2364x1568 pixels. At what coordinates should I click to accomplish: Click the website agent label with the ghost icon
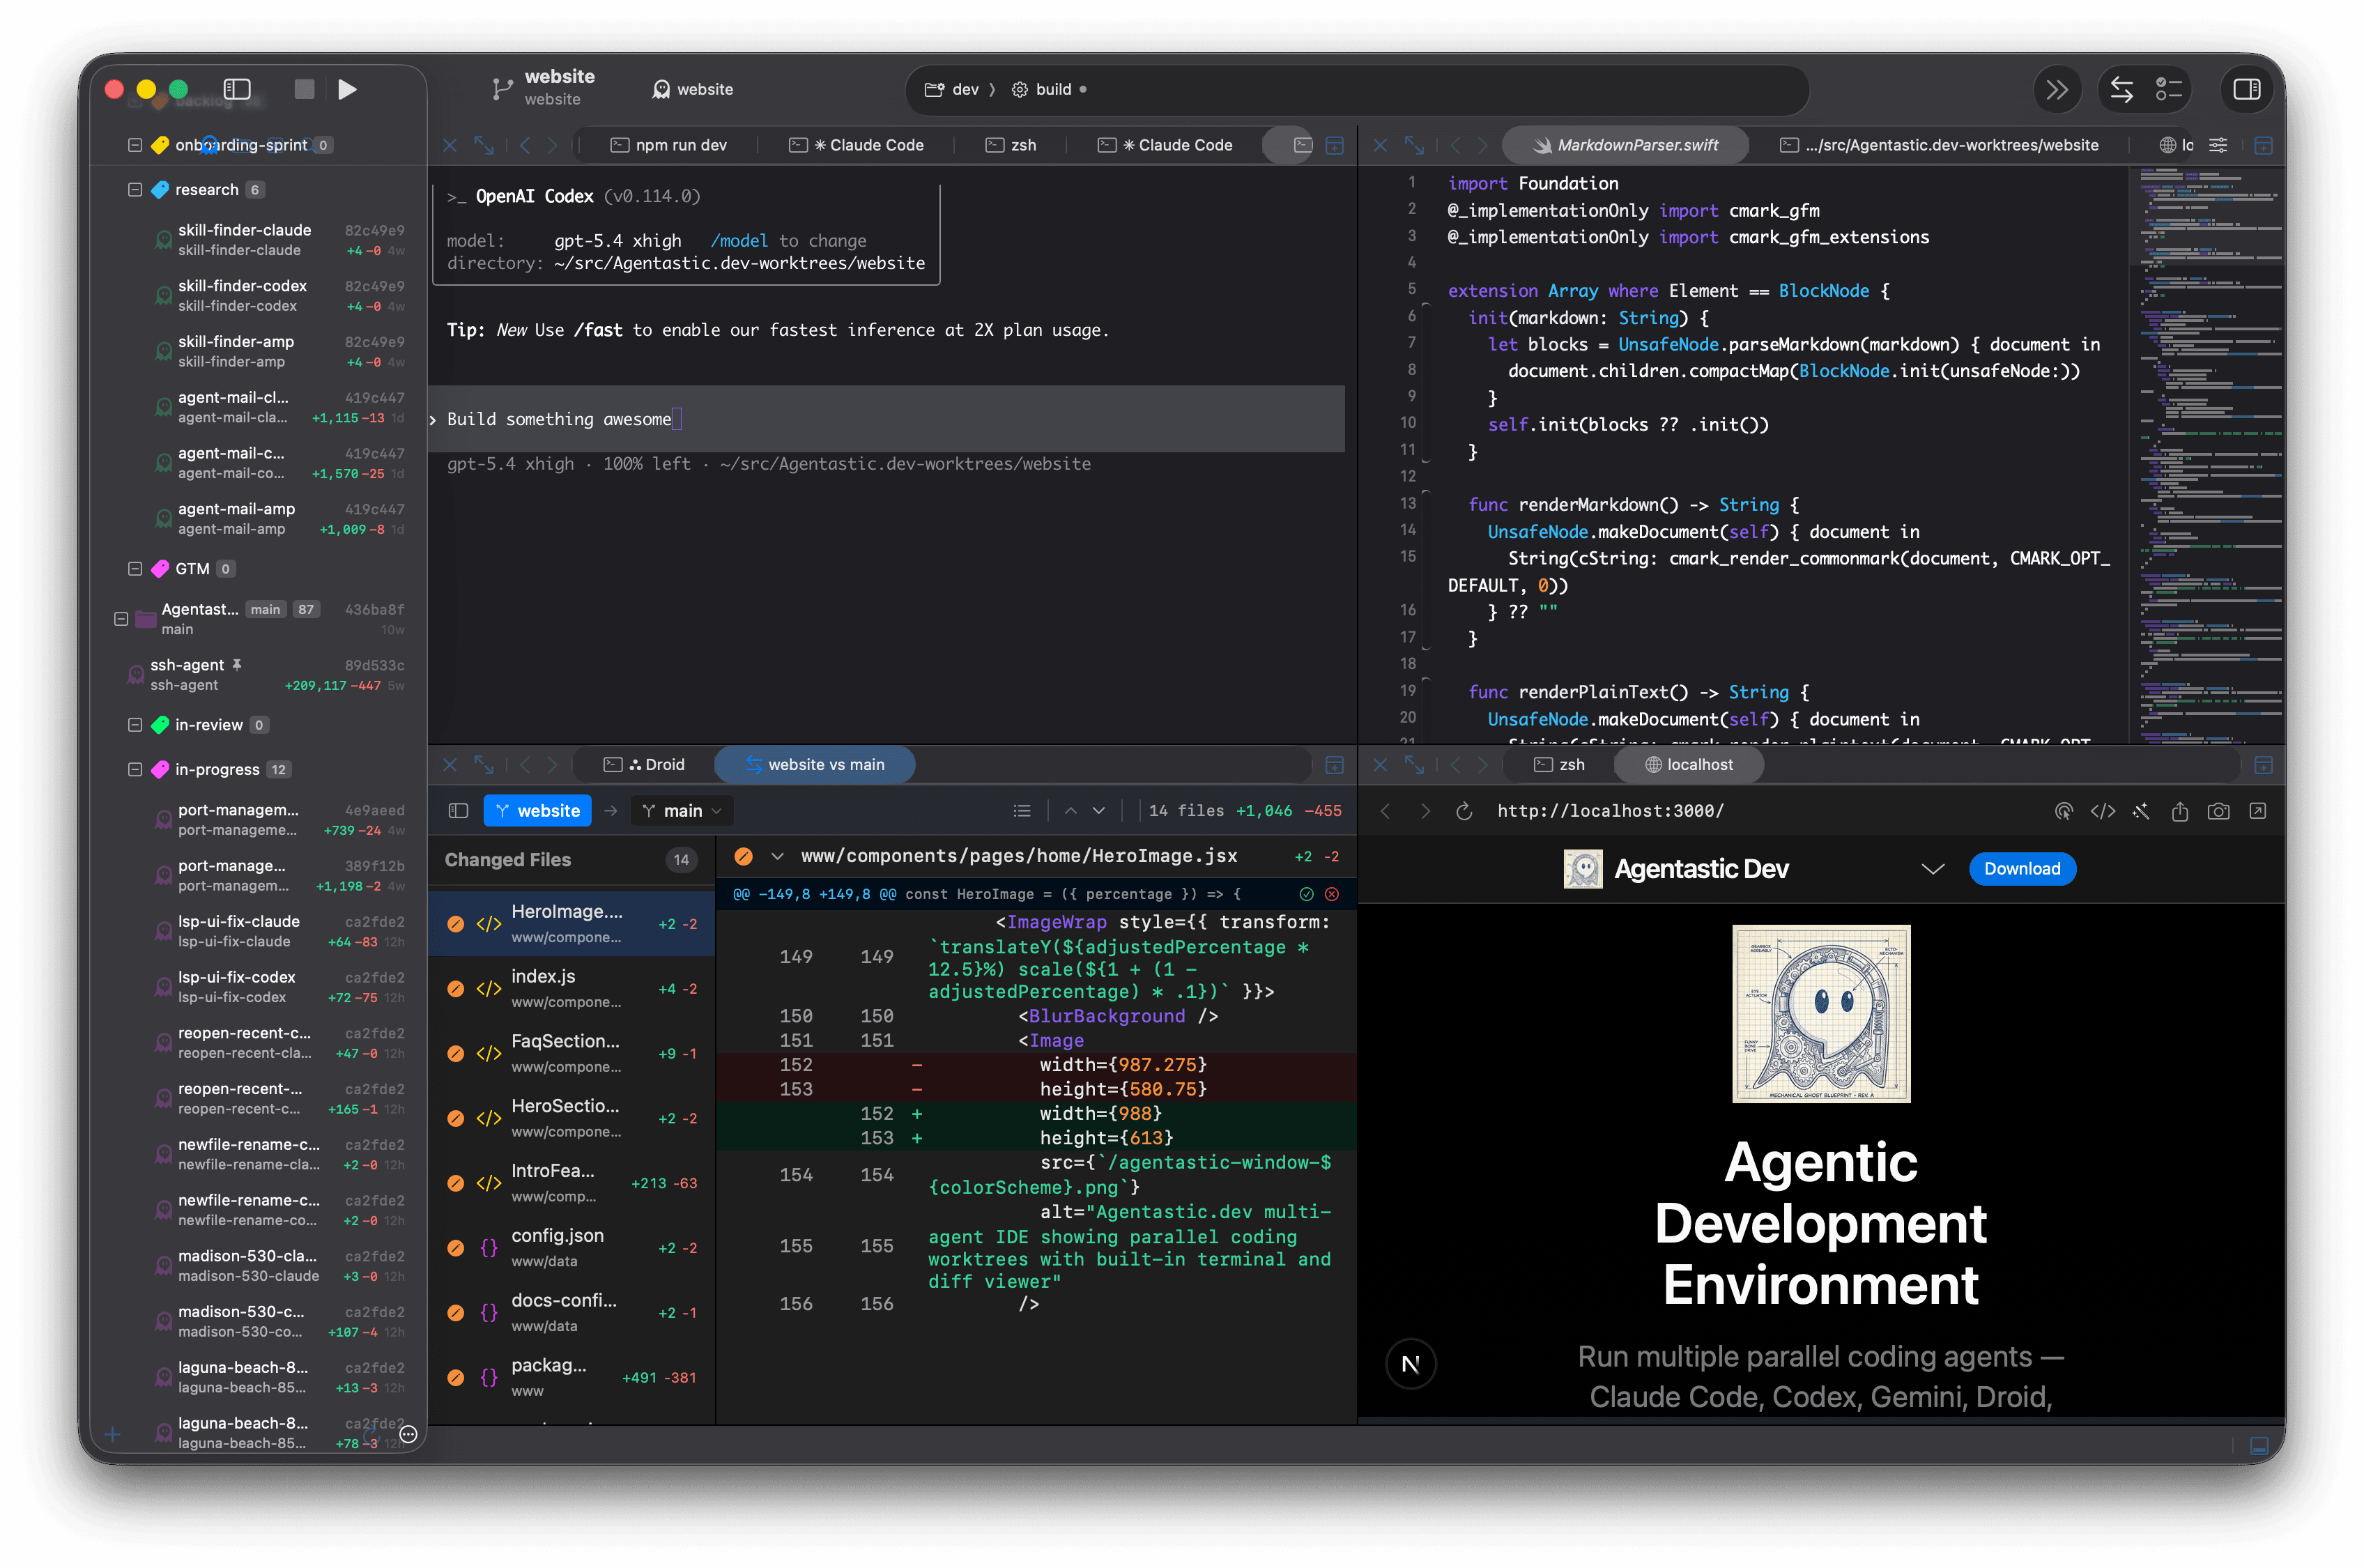coord(692,89)
